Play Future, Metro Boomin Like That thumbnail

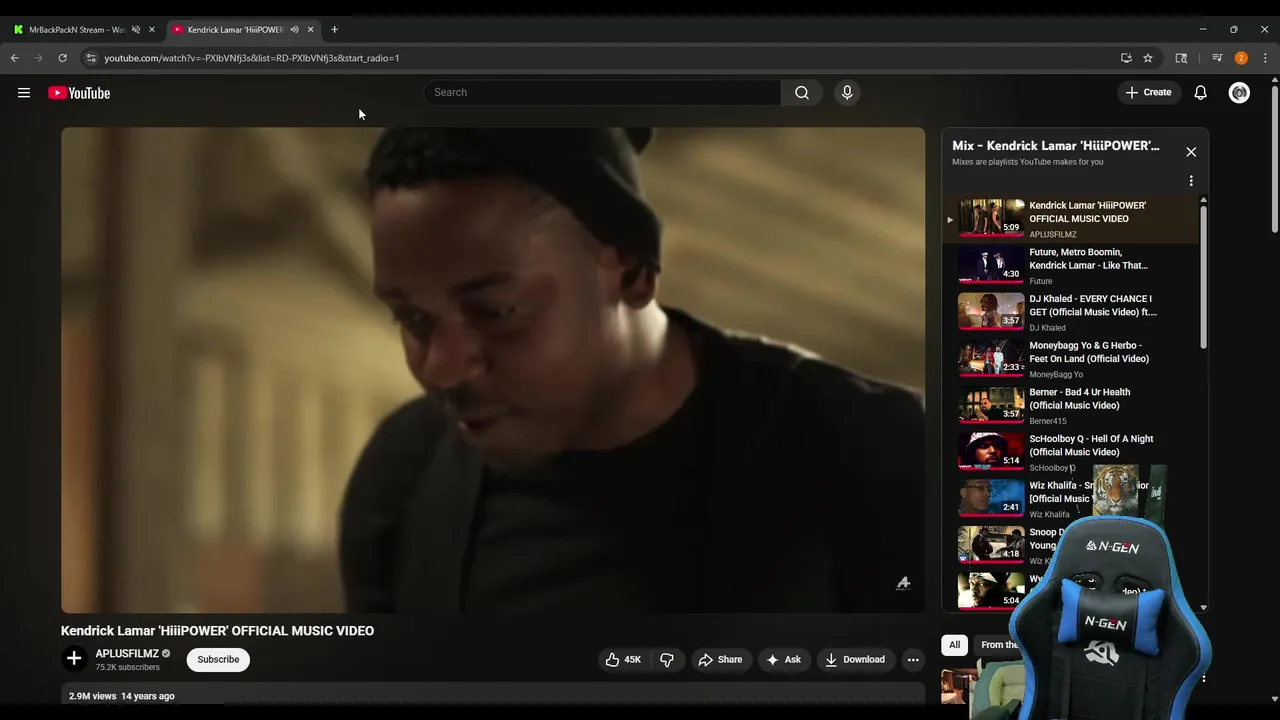(991, 265)
